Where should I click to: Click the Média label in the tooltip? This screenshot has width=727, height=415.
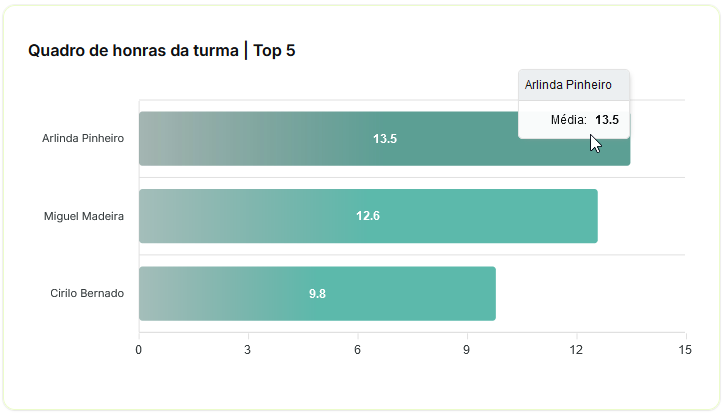(568, 120)
